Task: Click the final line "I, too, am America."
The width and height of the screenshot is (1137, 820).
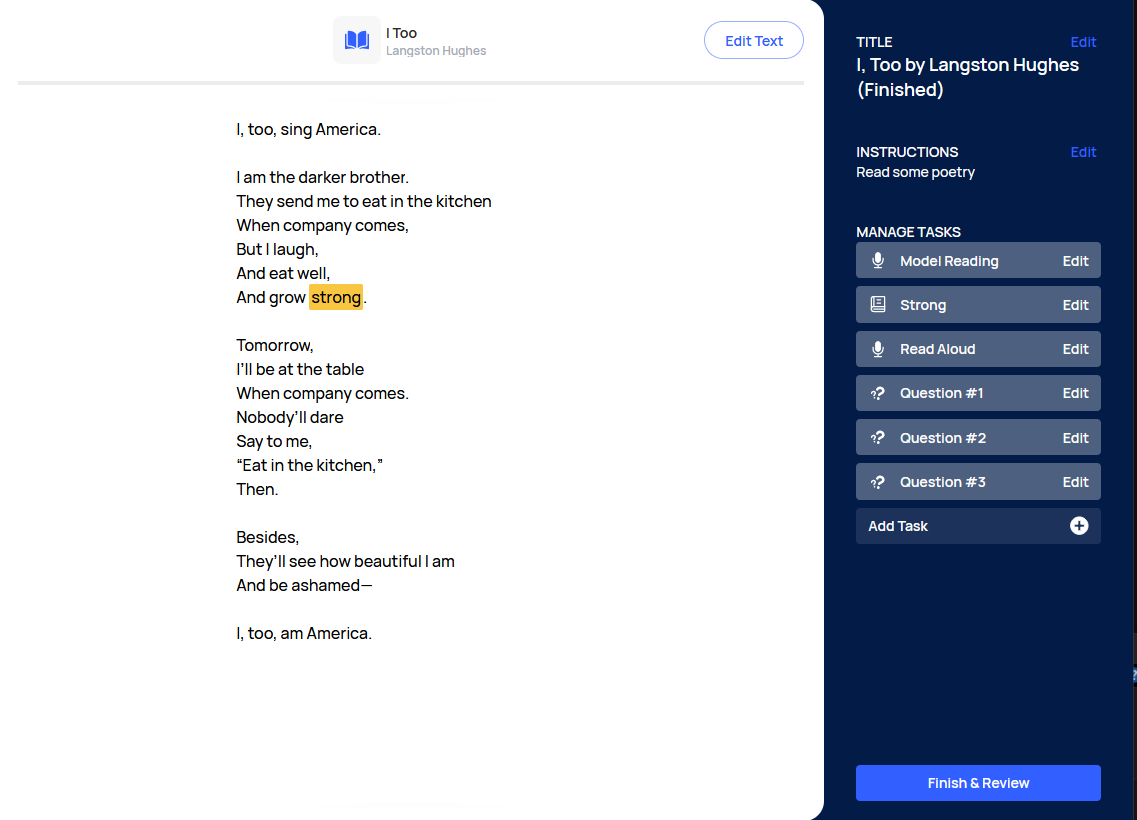Action: pyautogui.click(x=304, y=633)
